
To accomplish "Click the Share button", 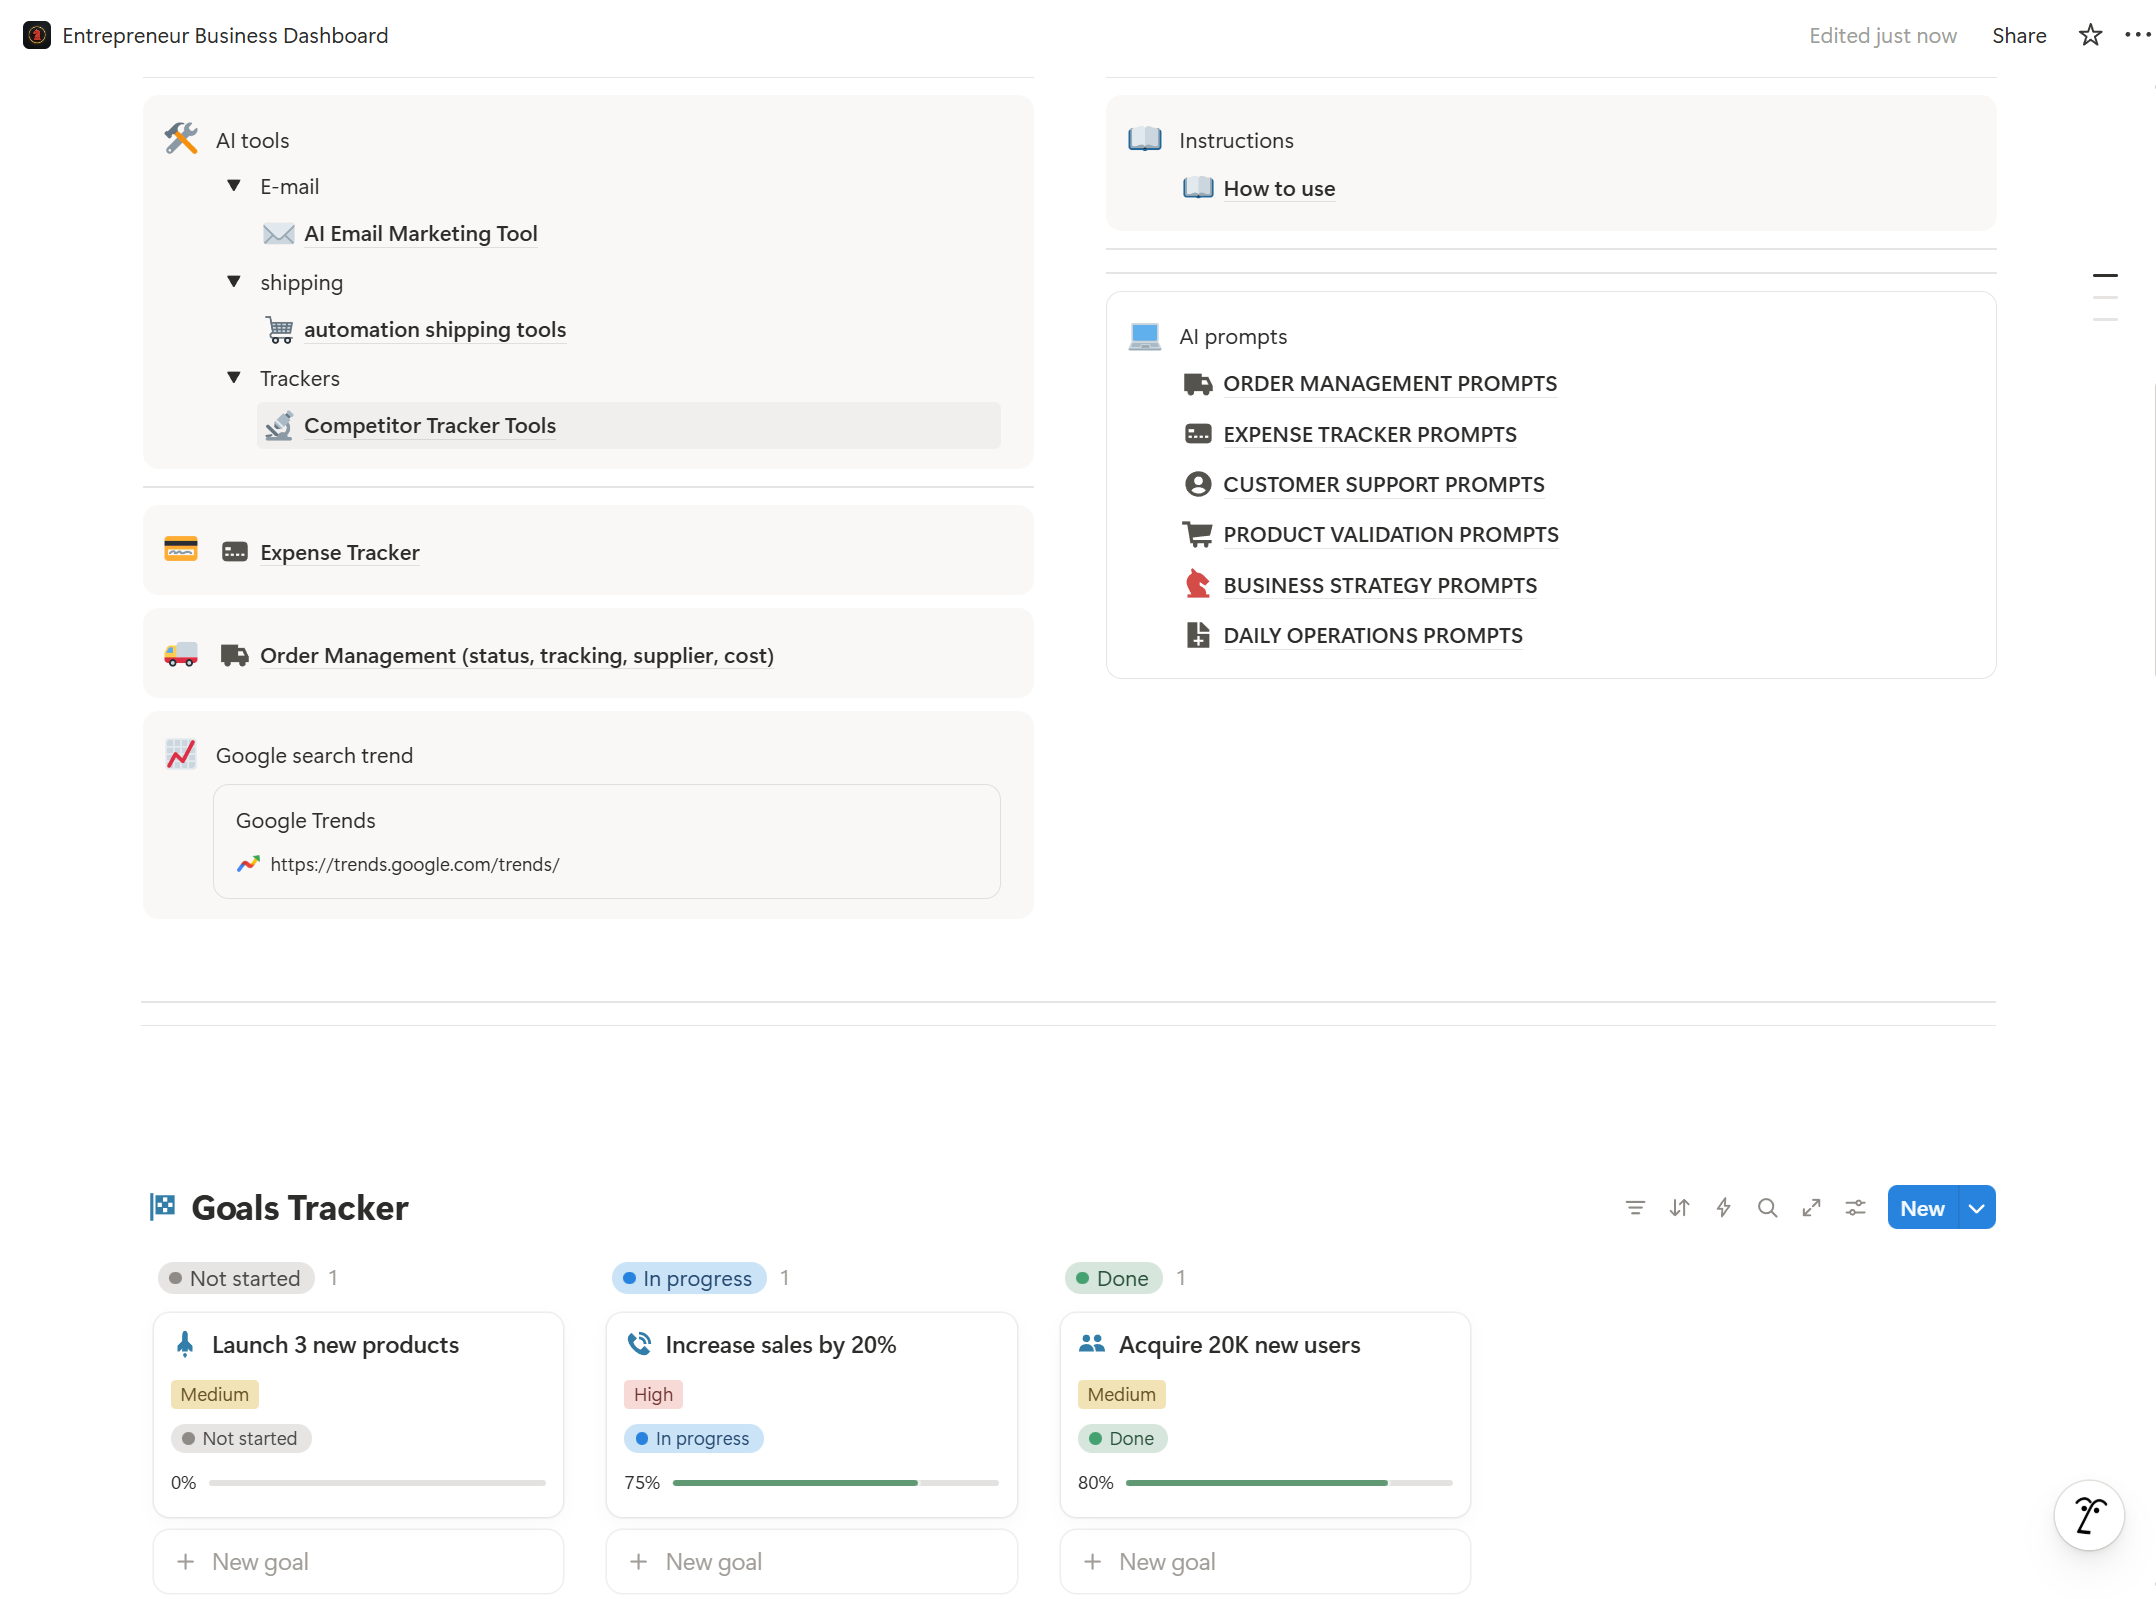I will (x=2018, y=35).
